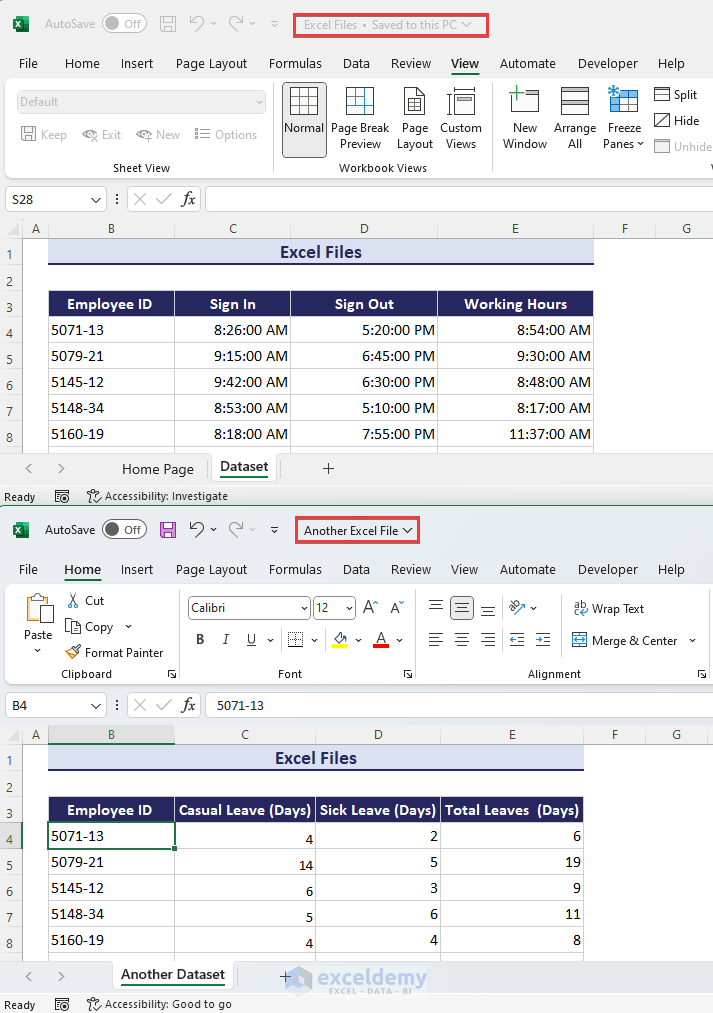
Task: Open Formulas tab in the bottom window
Action: point(295,569)
